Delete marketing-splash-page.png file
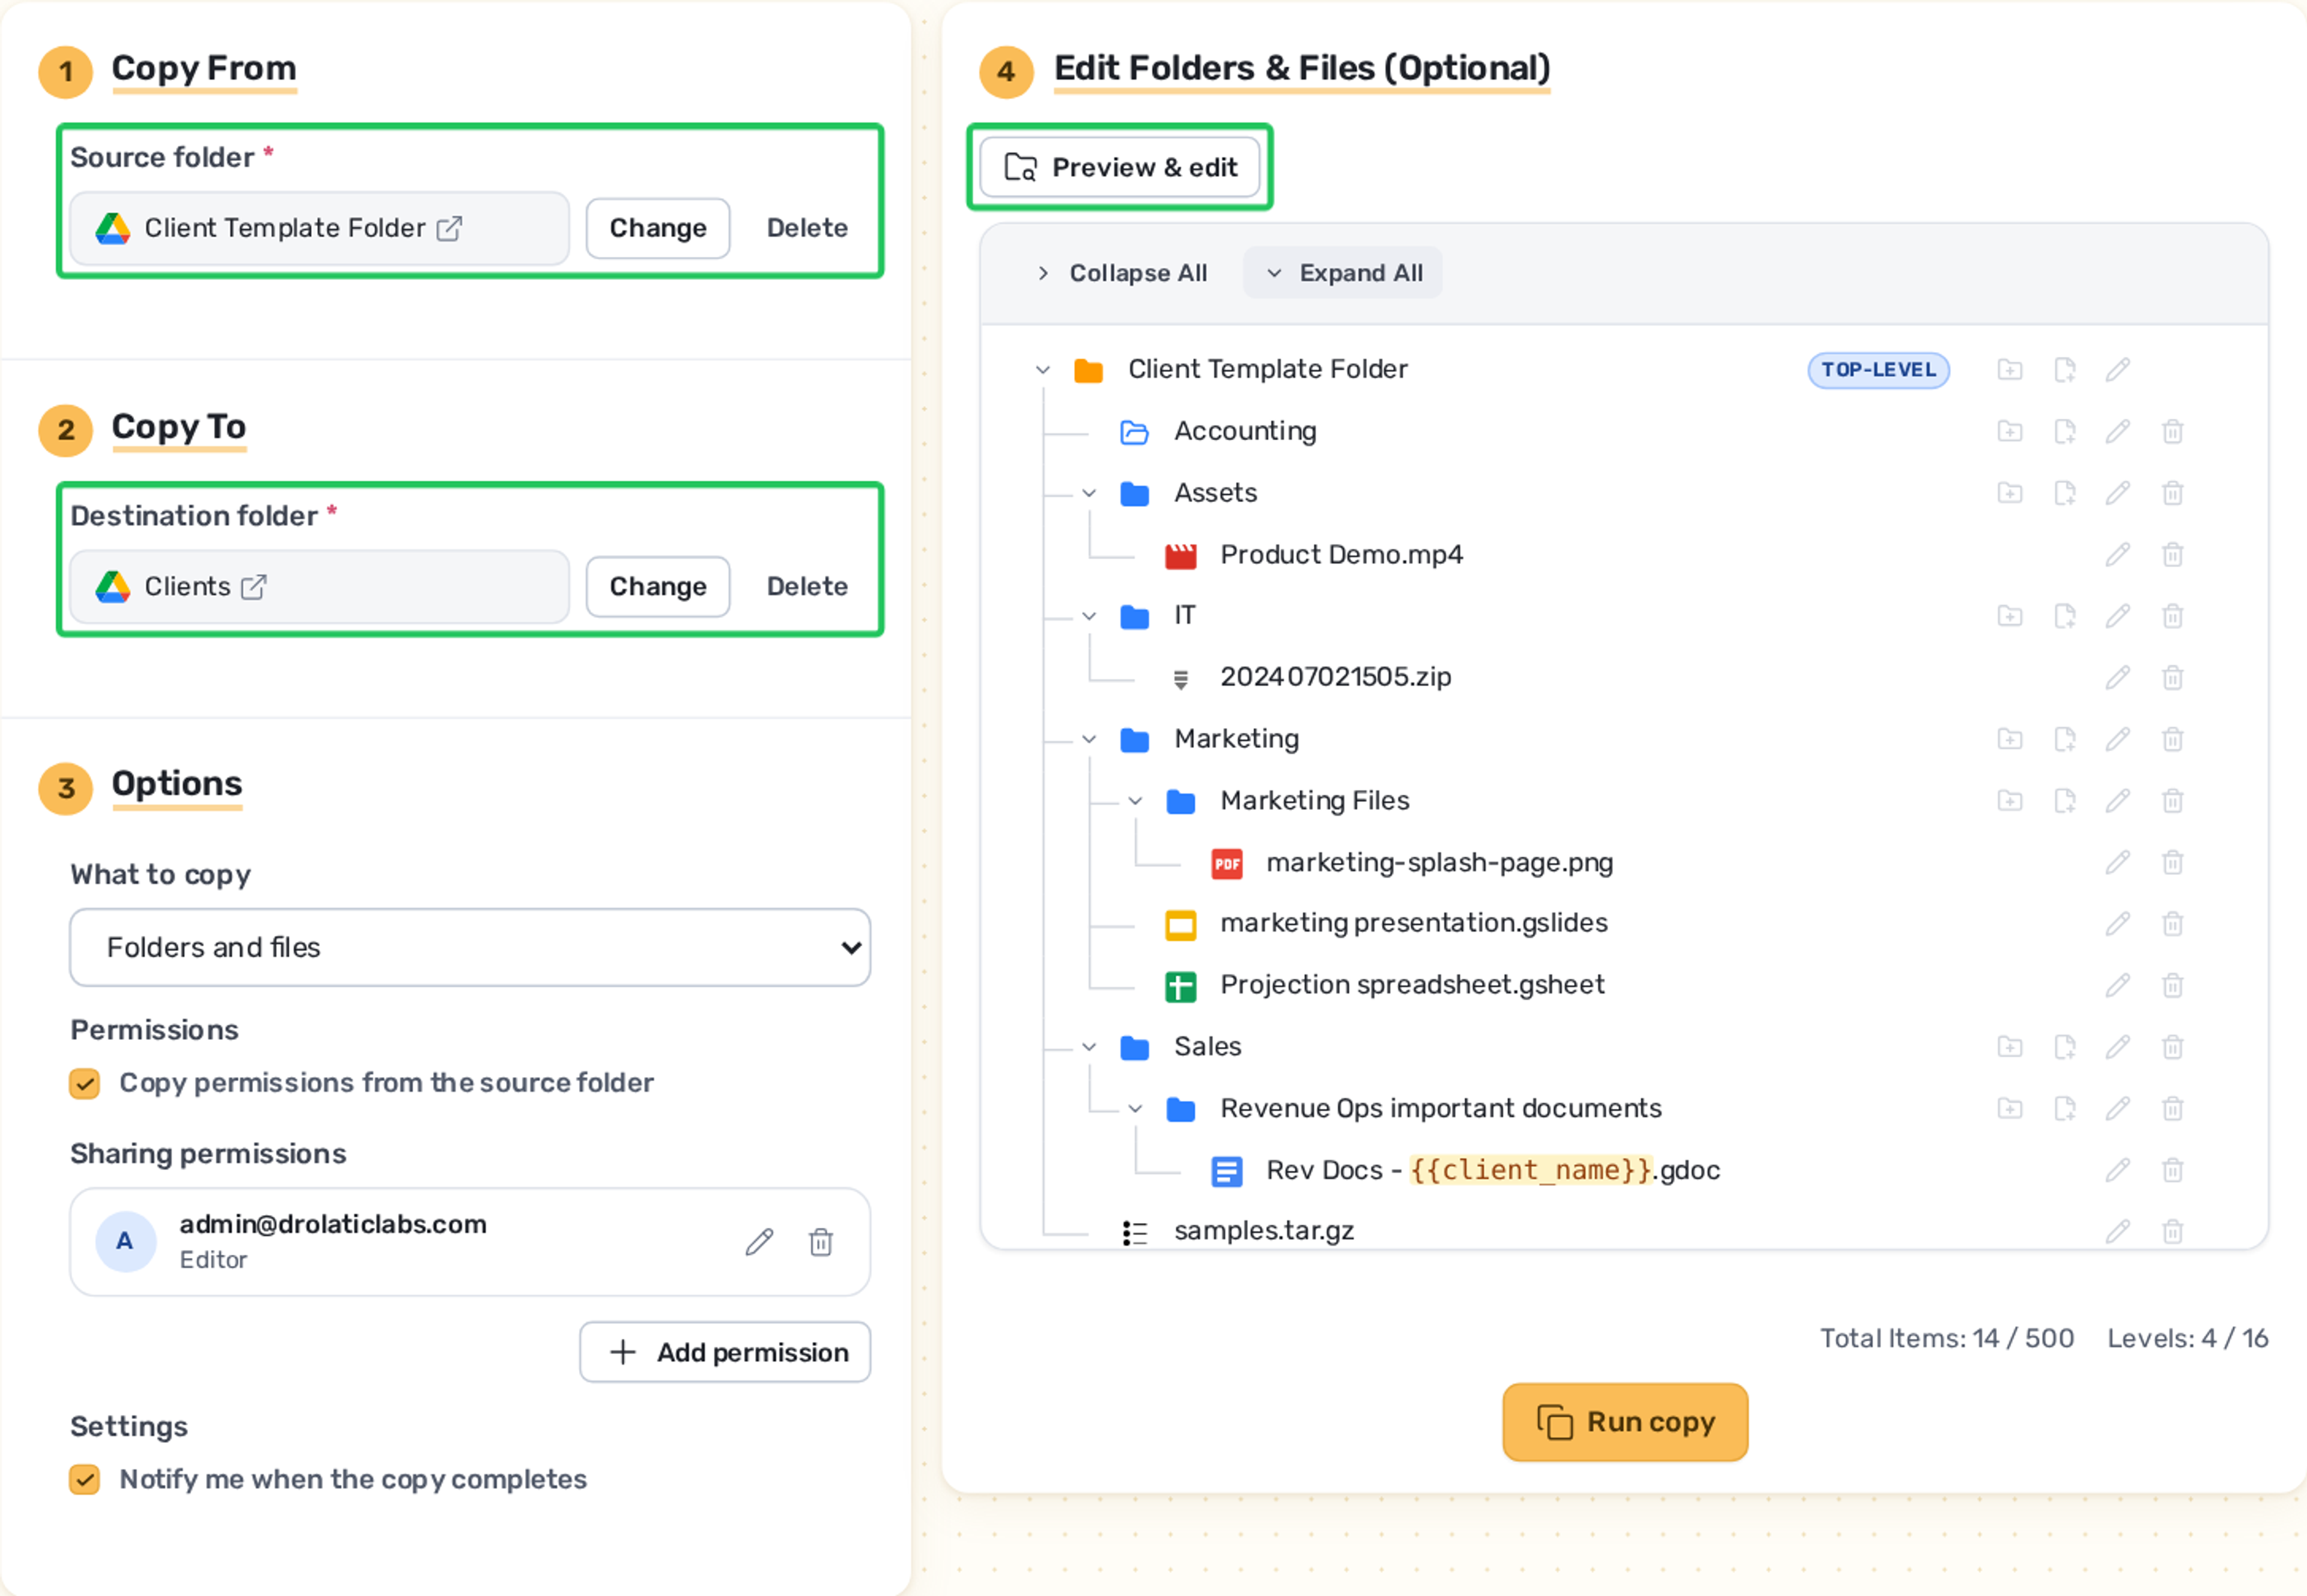 tap(2173, 862)
